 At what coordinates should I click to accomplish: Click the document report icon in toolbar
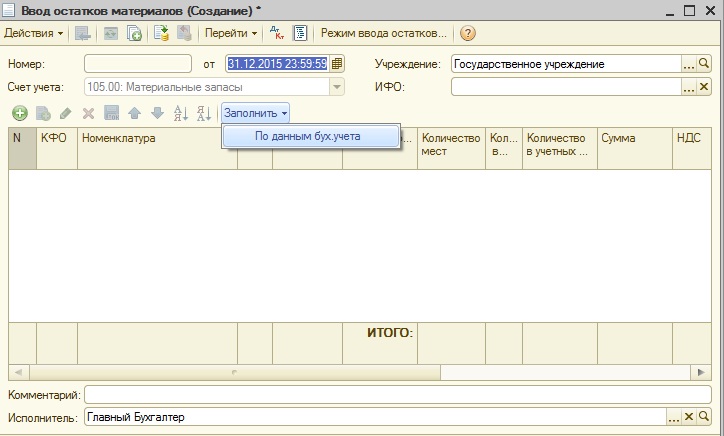[299, 33]
